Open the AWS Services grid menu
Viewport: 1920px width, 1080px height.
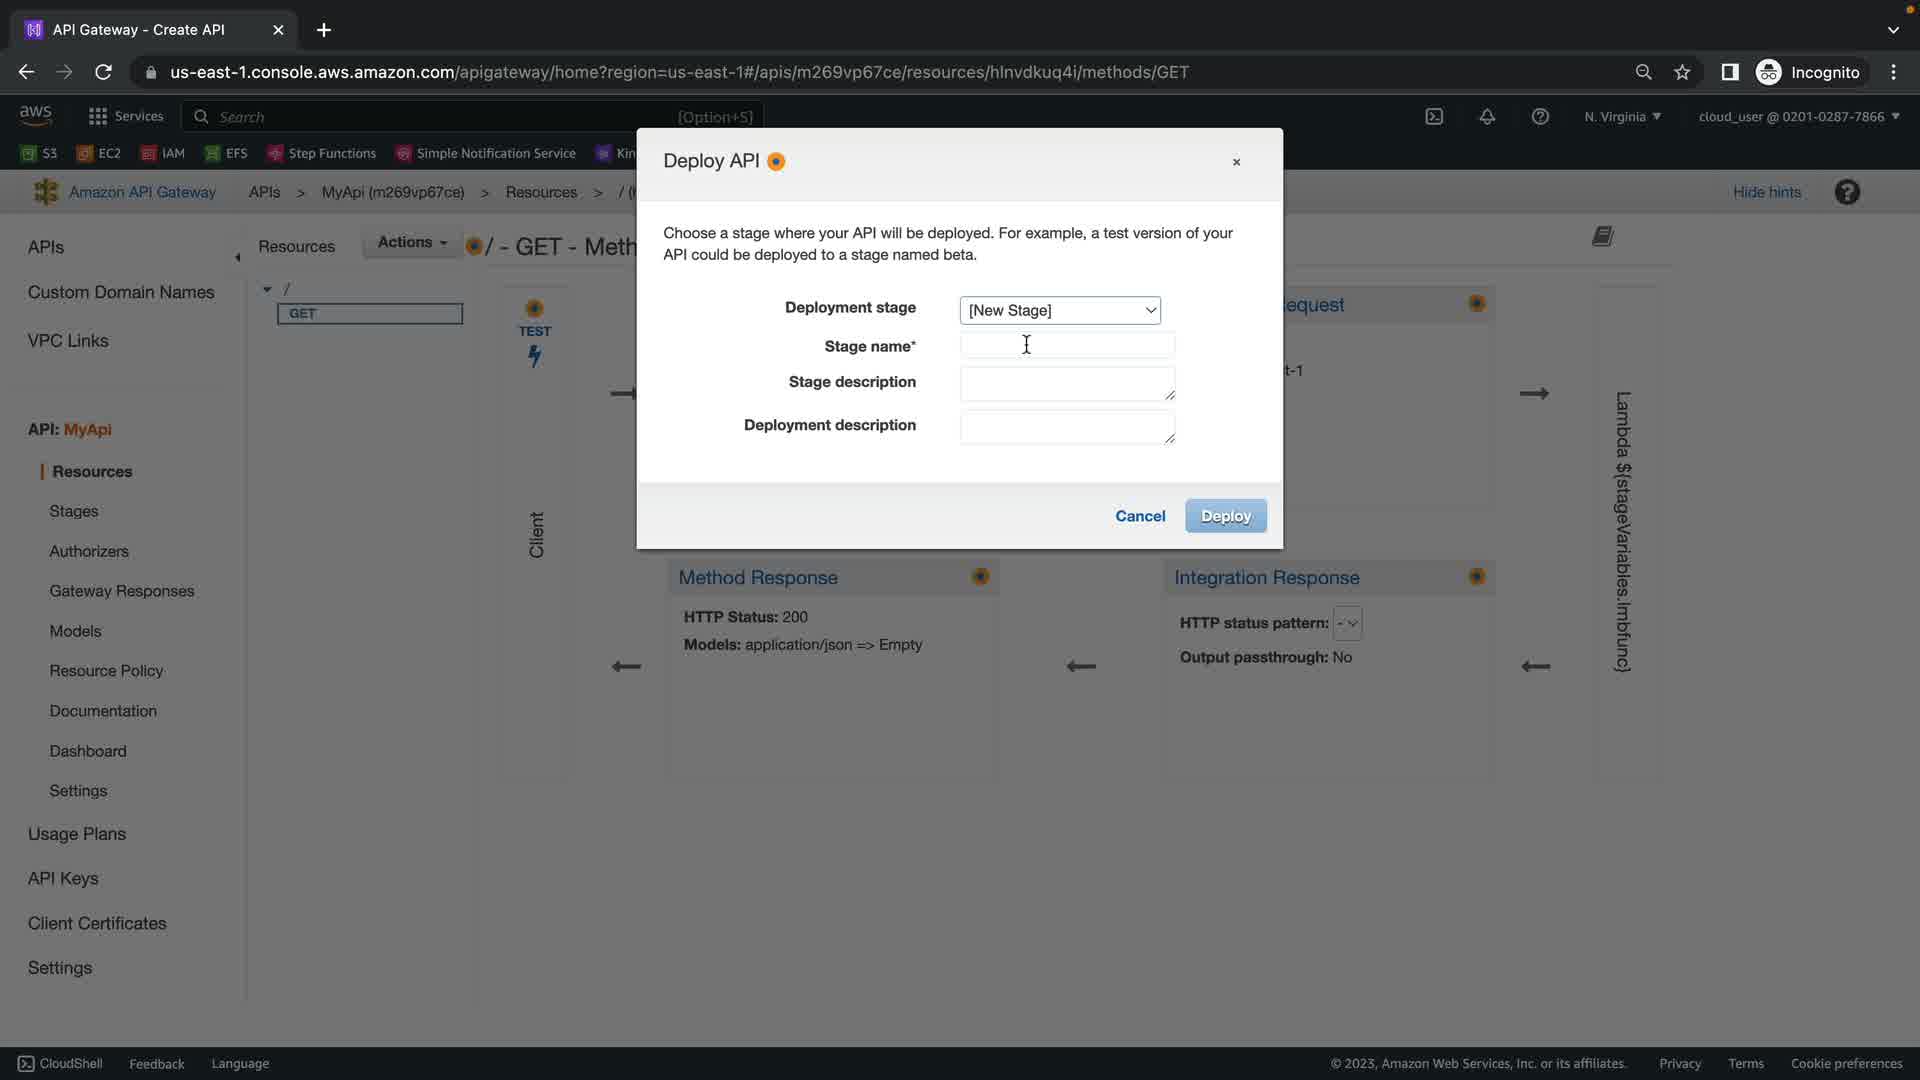click(98, 117)
